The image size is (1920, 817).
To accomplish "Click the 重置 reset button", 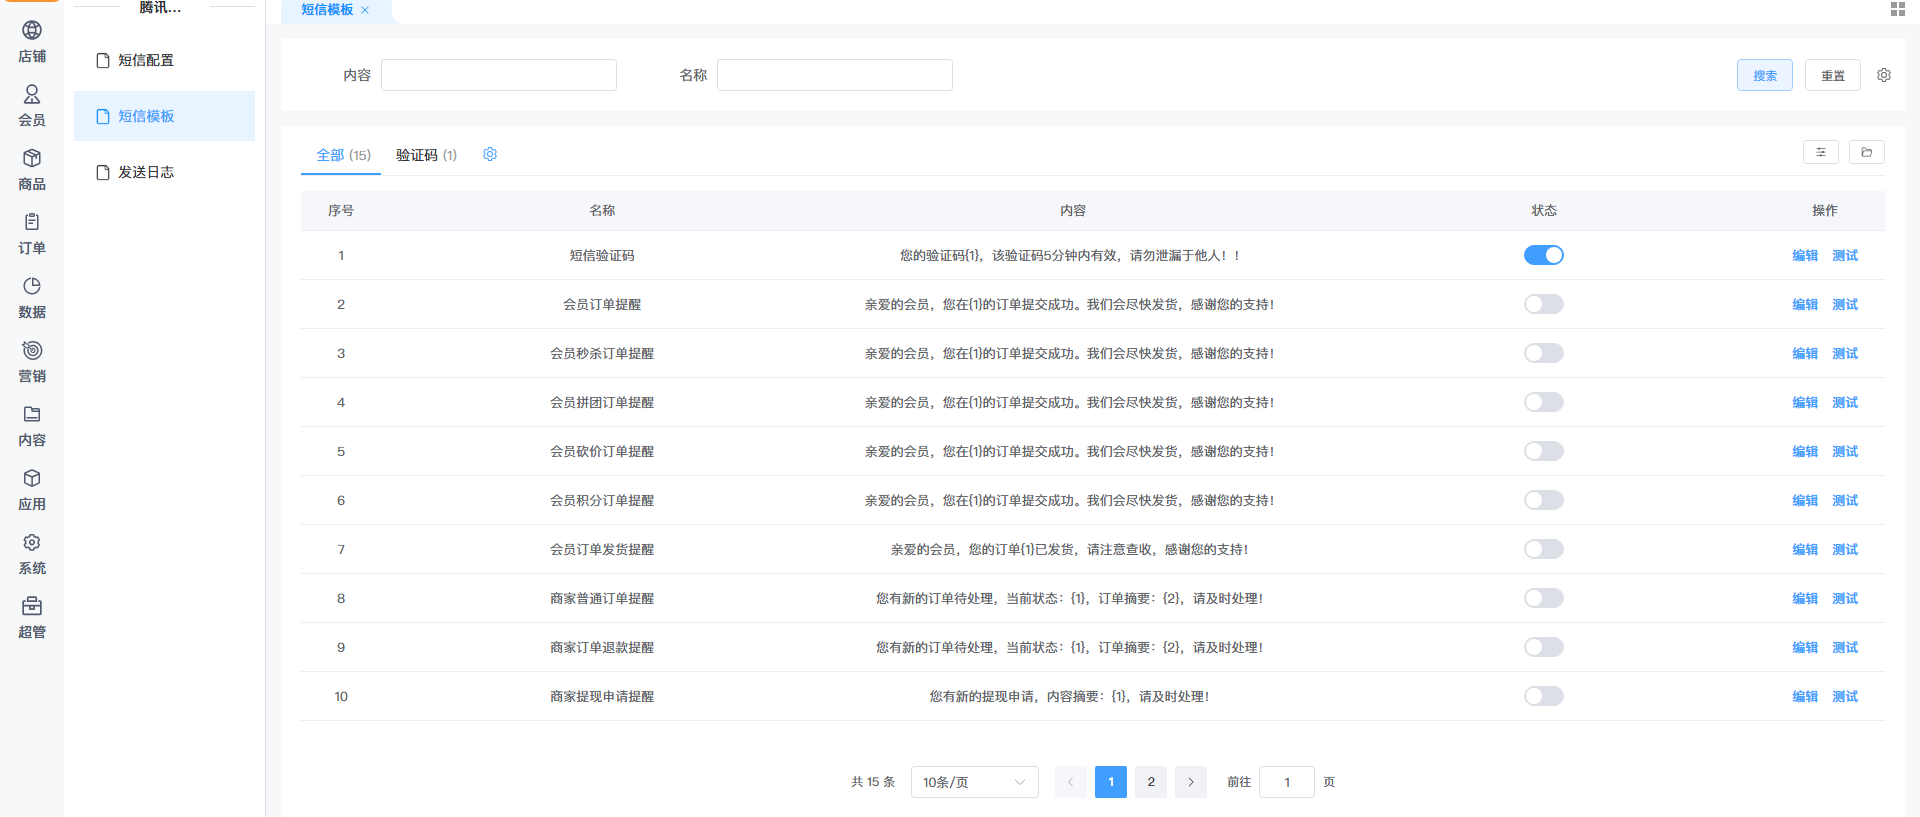I will pyautogui.click(x=1833, y=75).
